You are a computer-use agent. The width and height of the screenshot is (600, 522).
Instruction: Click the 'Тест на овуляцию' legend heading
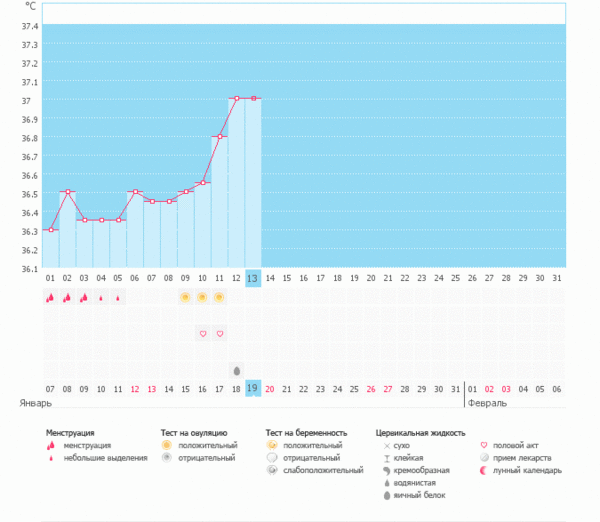point(200,432)
